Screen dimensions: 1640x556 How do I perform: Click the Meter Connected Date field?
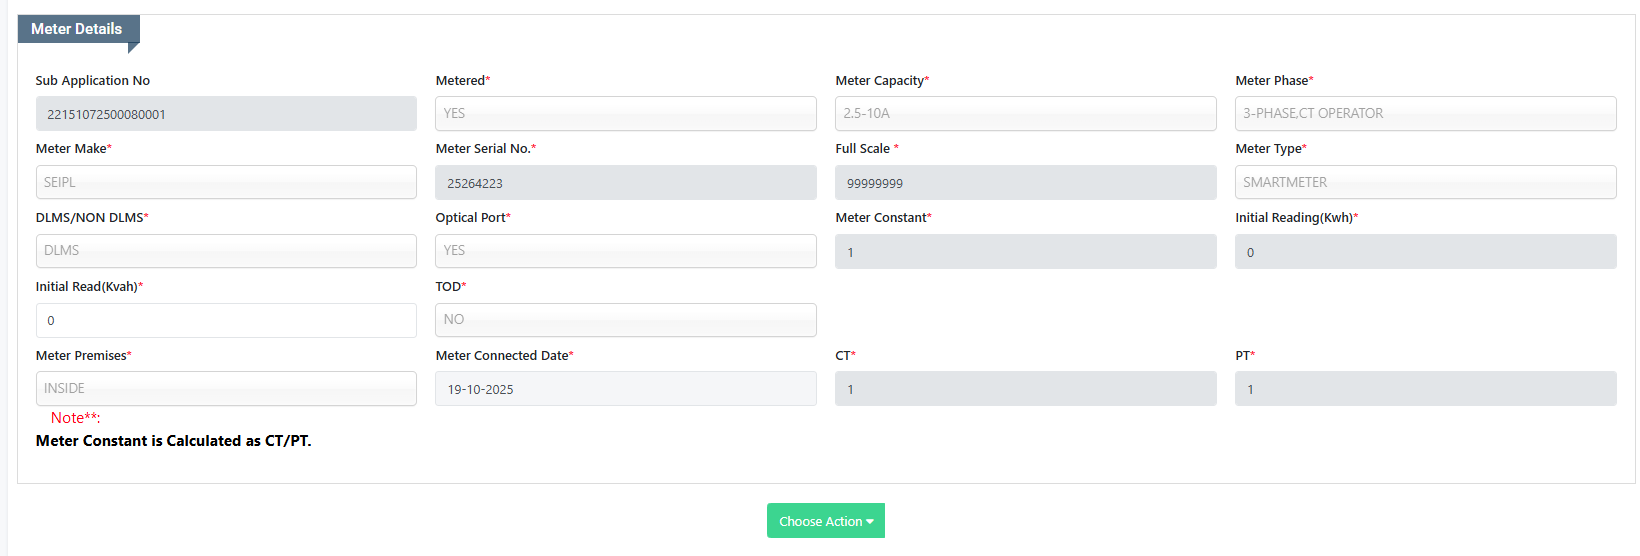click(625, 389)
